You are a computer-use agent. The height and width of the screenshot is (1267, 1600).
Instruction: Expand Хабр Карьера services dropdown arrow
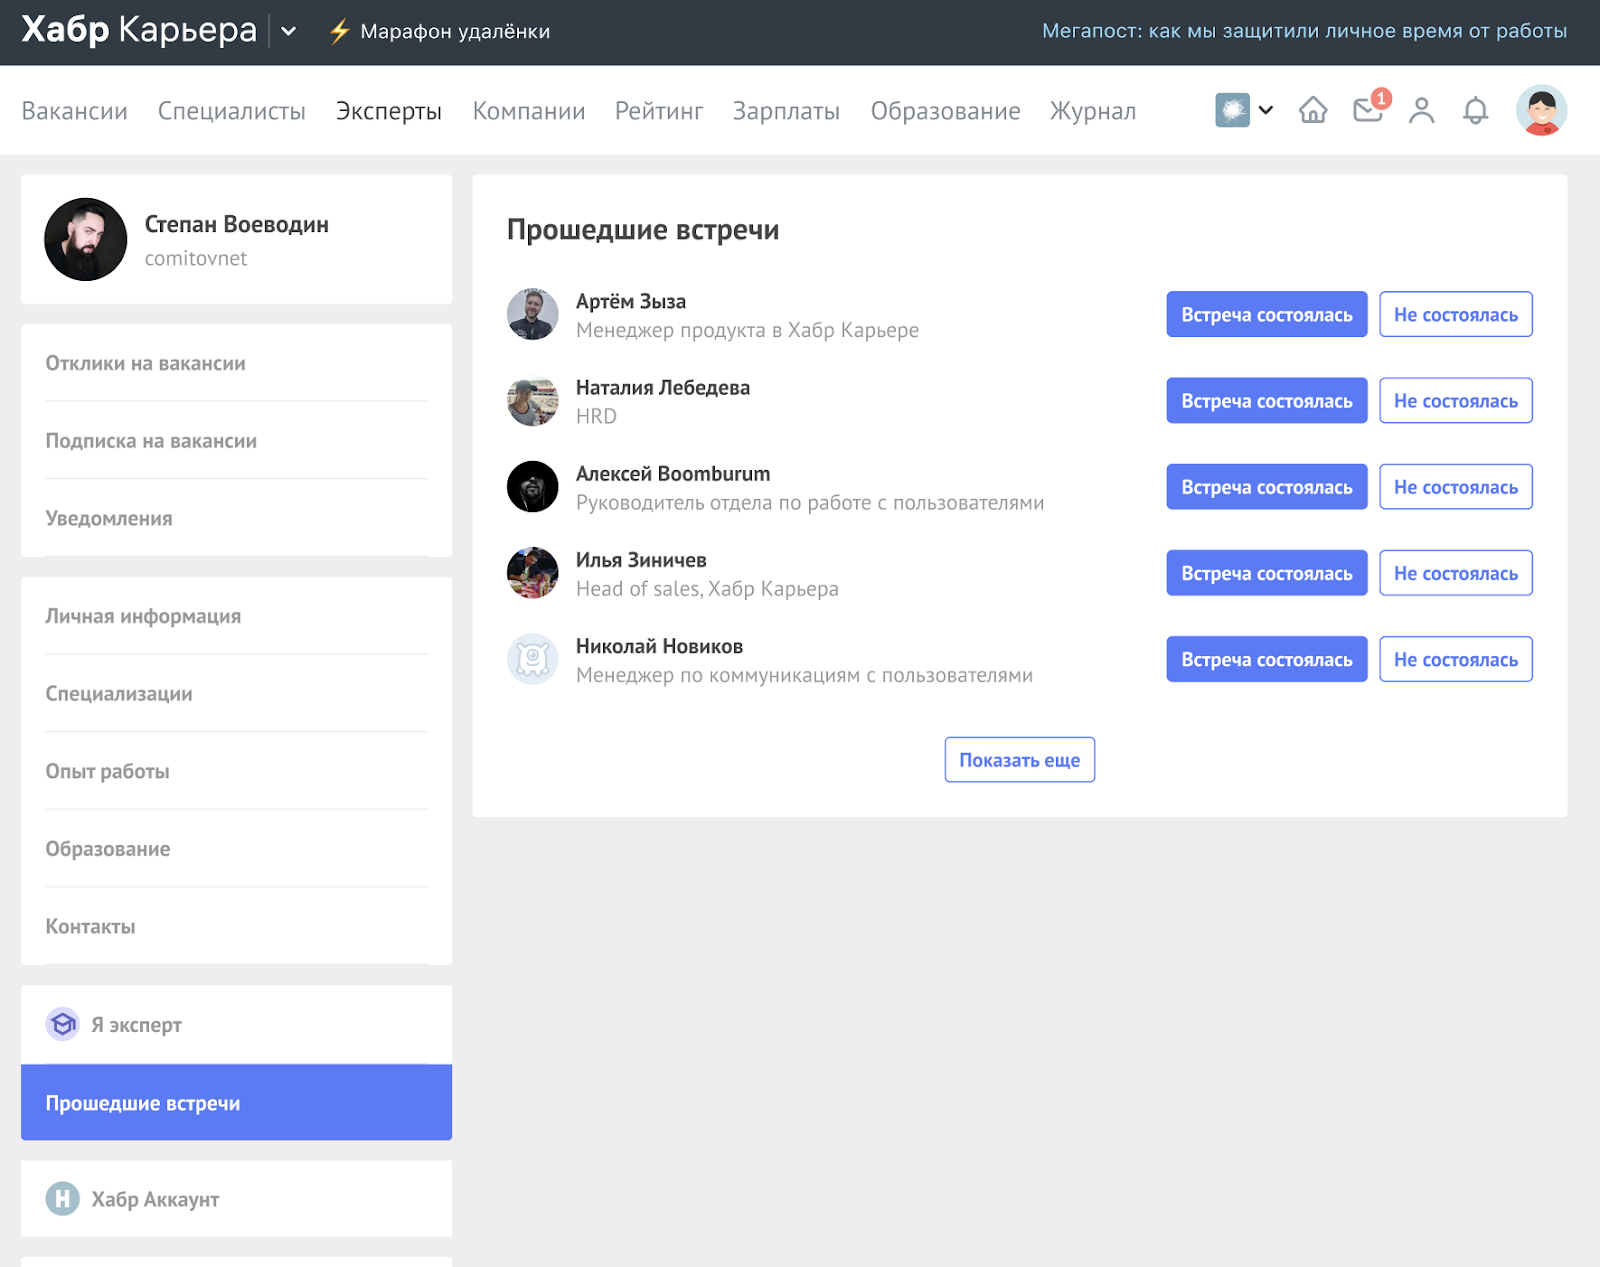click(x=288, y=31)
